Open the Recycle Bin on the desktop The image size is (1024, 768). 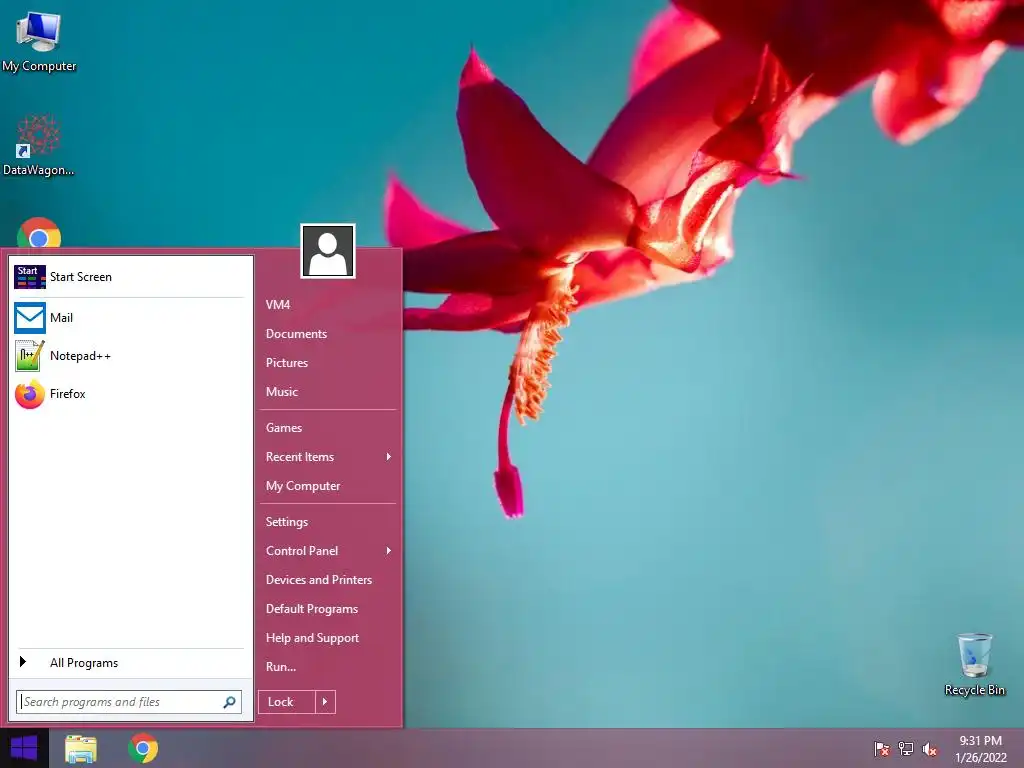point(974,664)
